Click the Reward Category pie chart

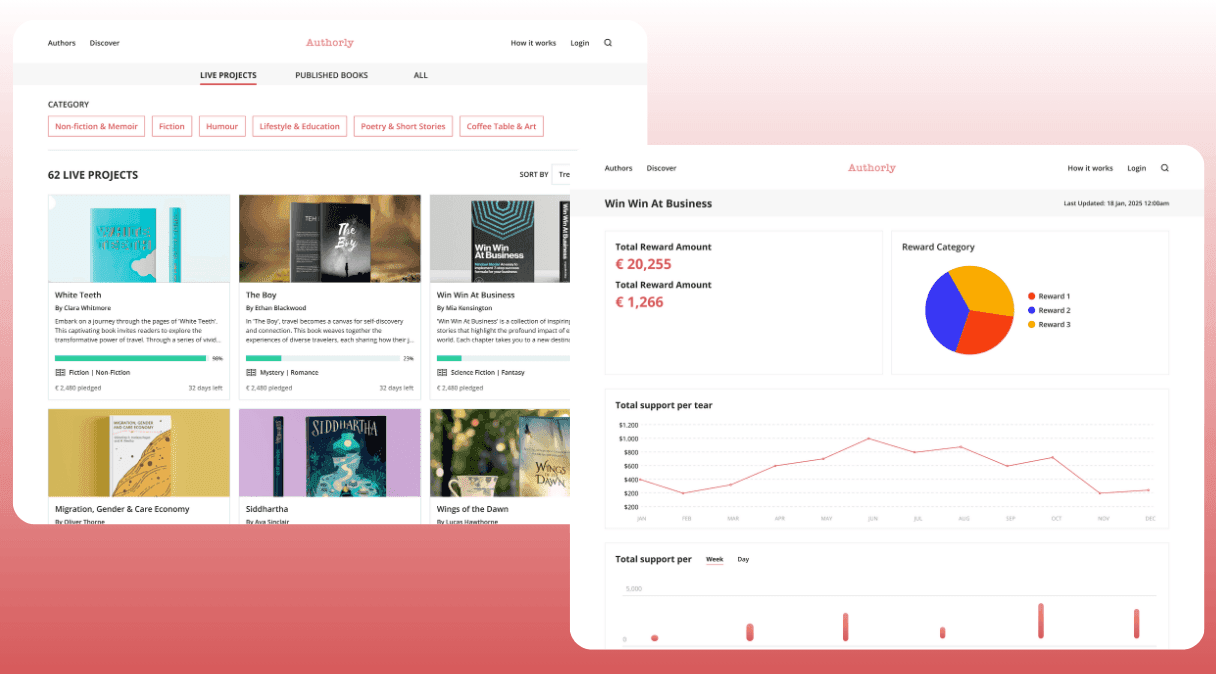tap(970, 310)
